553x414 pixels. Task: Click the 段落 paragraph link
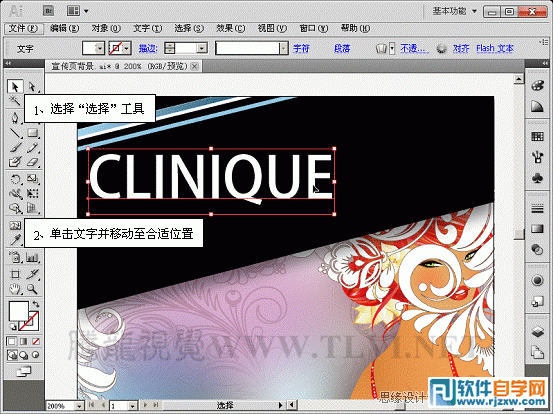[x=342, y=48]
